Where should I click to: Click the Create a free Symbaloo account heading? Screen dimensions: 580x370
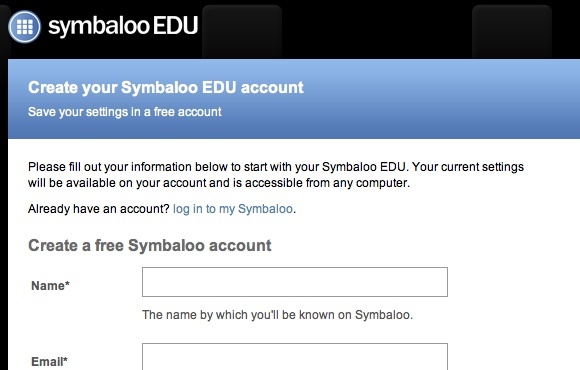tap(150, 245)
